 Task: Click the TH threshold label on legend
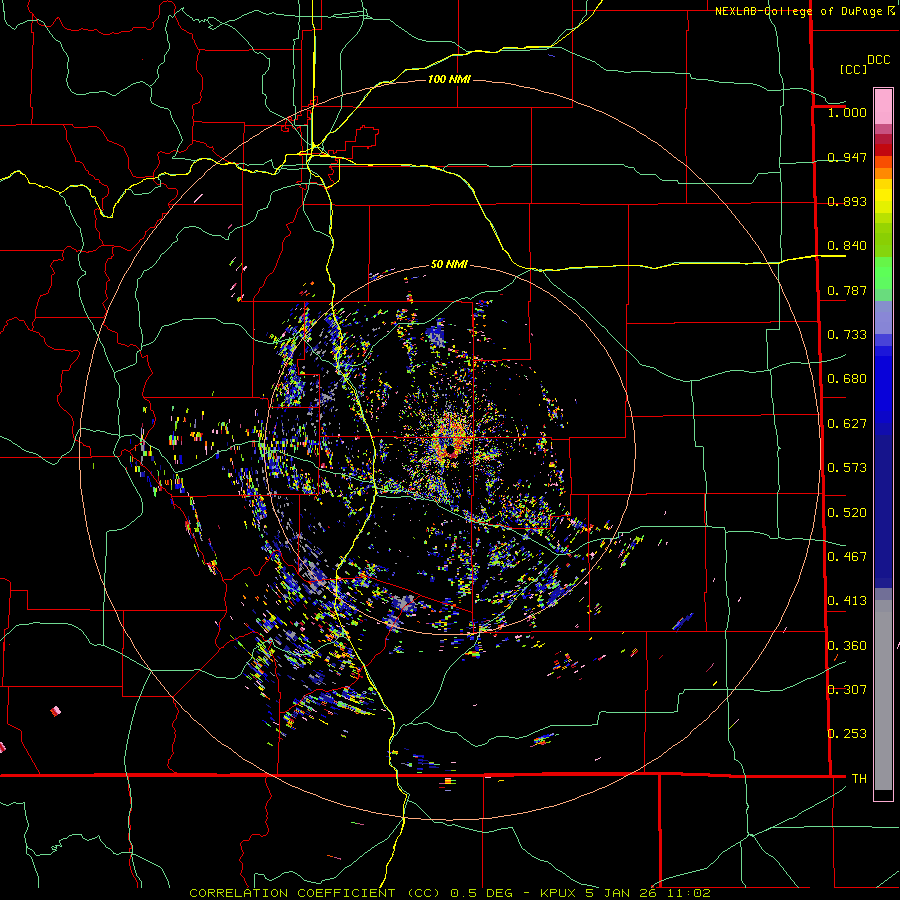tap(859, 778)
